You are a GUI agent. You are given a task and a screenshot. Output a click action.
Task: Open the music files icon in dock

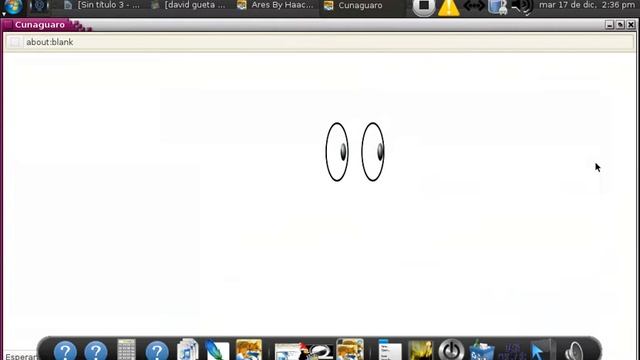pyautogui.click(x=188, y=349)
